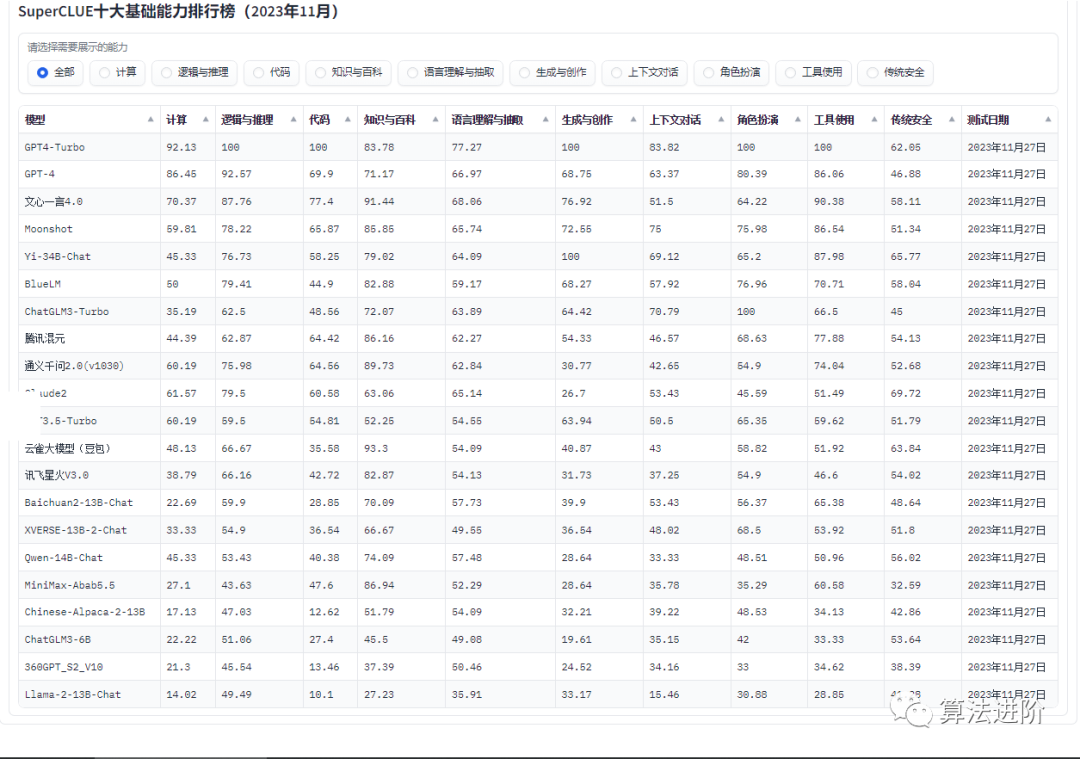Choose the 工具使用 radio option
The height and width of the screenshot is (759, 1080).
click(x=813, y=72)
